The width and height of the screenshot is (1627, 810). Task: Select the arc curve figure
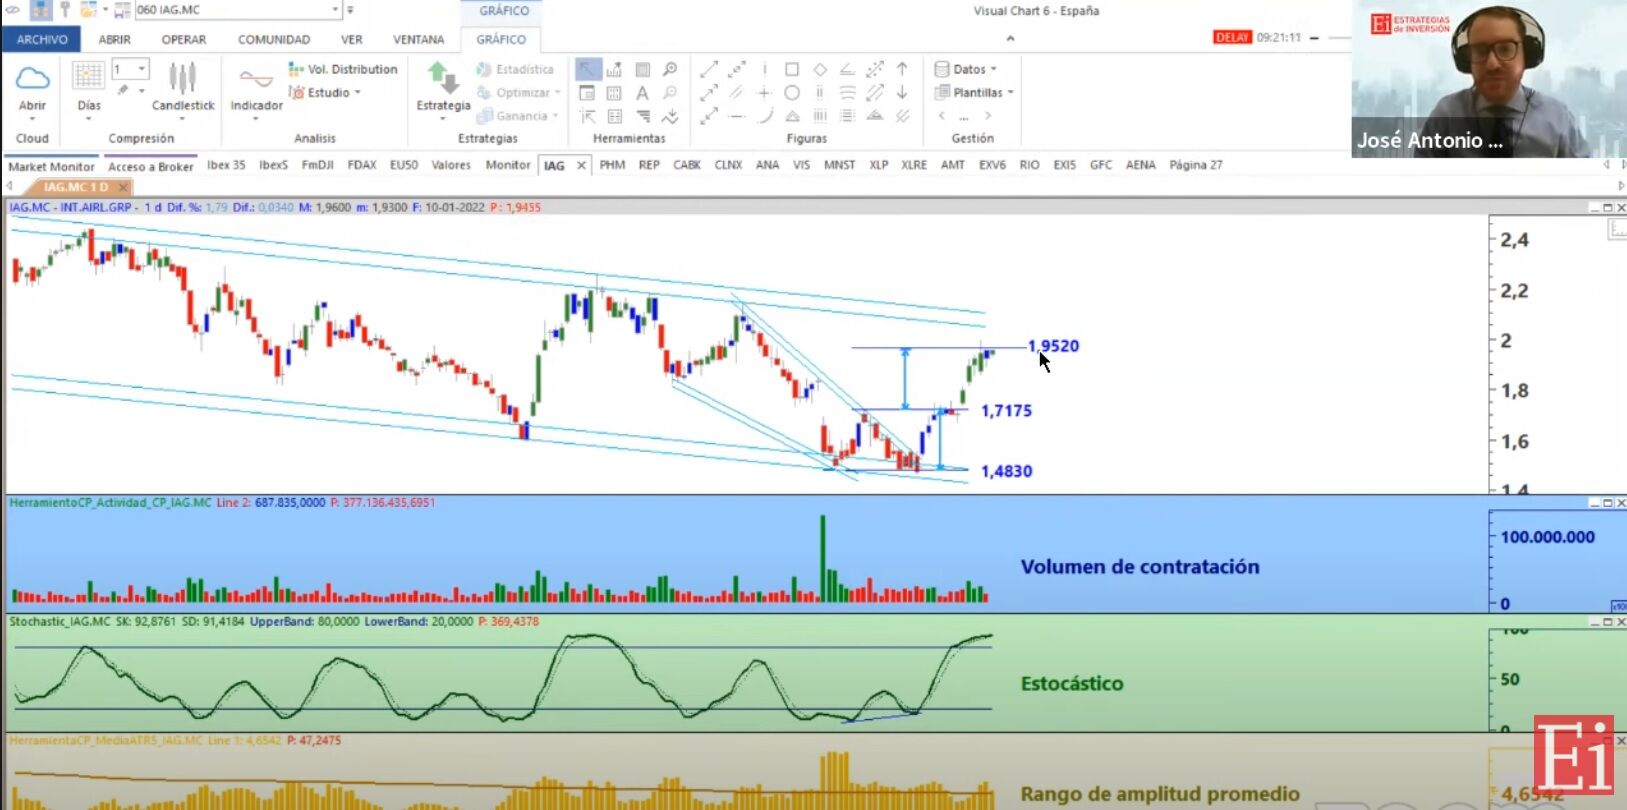(764, 116)
